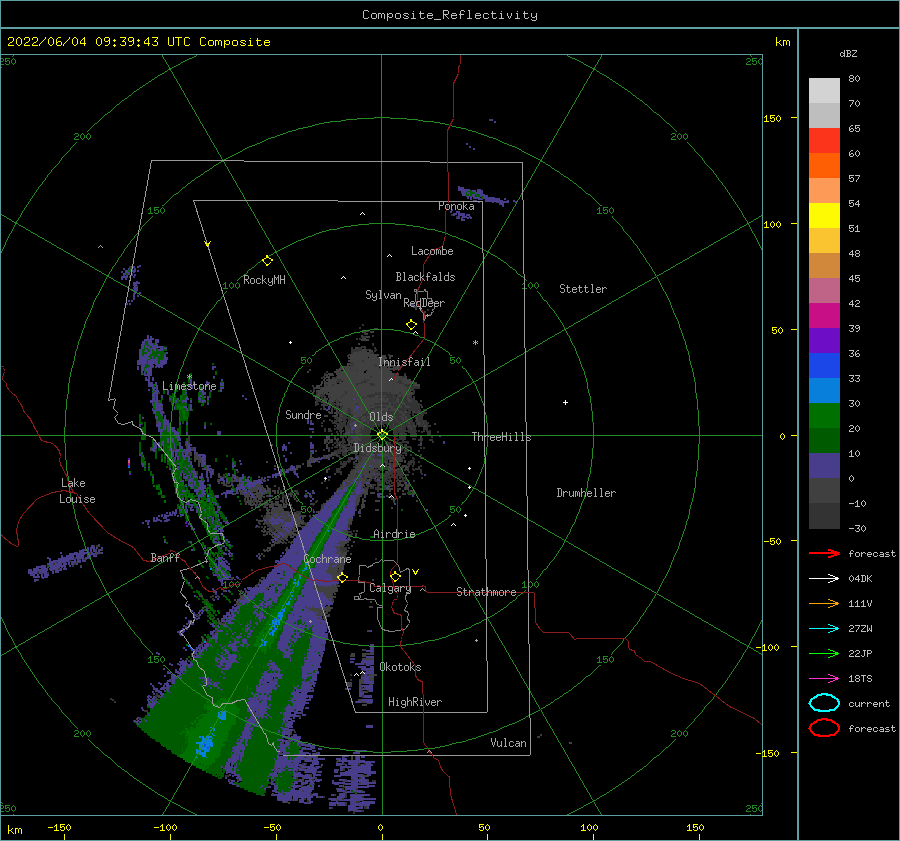Select the cyan current ellipse icon
Viewport: 900px width, 841px height.
coord(824,703)
